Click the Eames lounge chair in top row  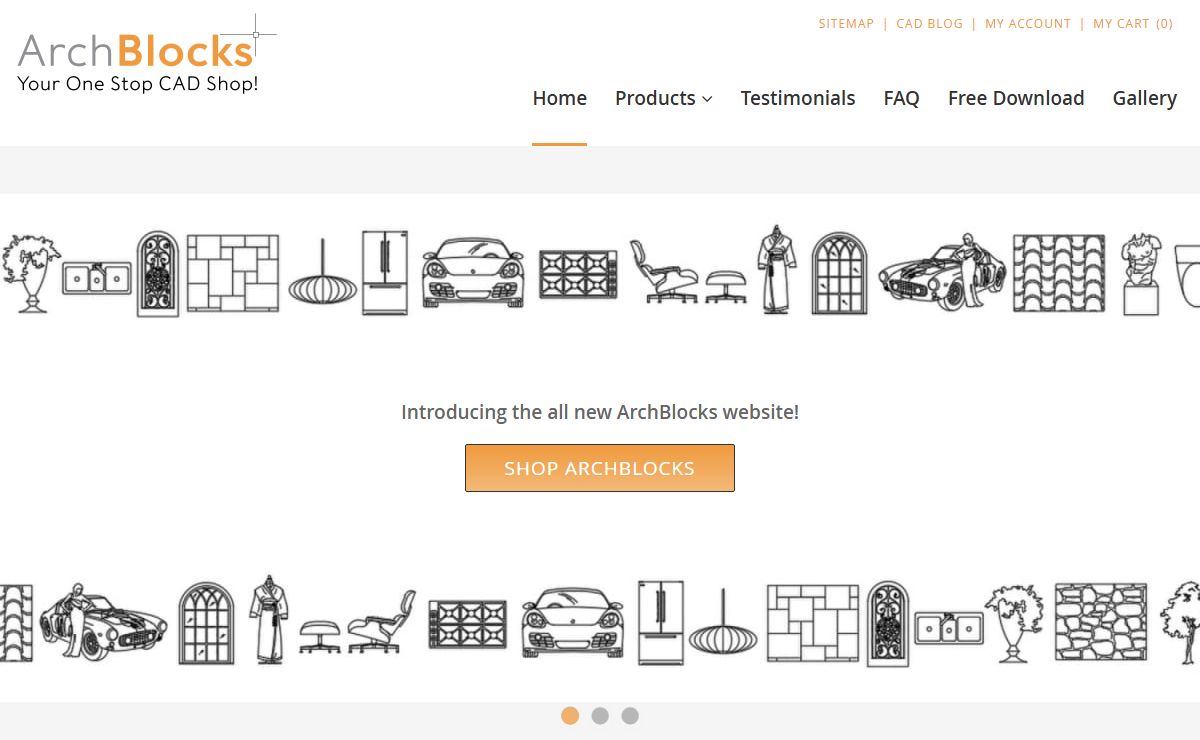664,271
